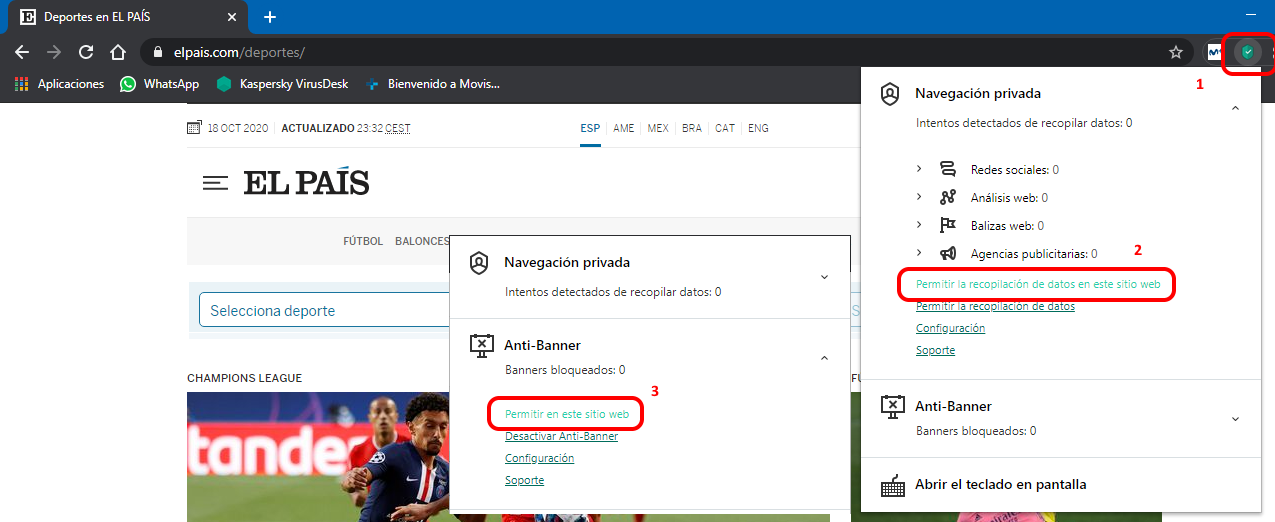
Task: Open Configuración under Navegación privada
Action: 950,328
